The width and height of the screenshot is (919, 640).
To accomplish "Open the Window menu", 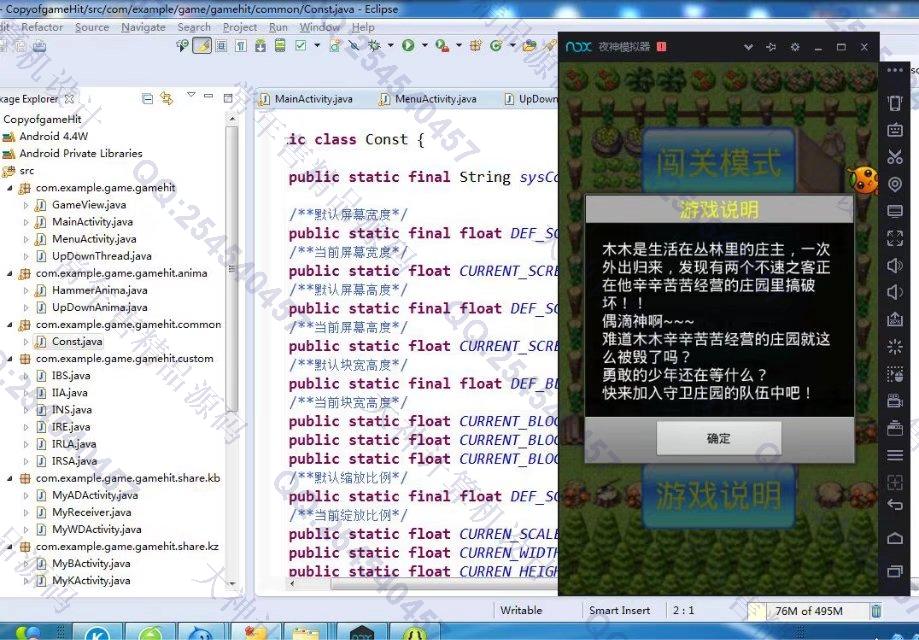I will (x=319, y=27).
